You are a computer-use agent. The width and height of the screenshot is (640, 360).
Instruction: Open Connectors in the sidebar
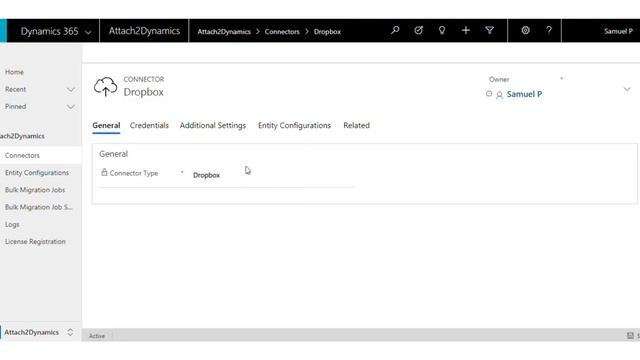pyautogui.click(x=22, y=156)
